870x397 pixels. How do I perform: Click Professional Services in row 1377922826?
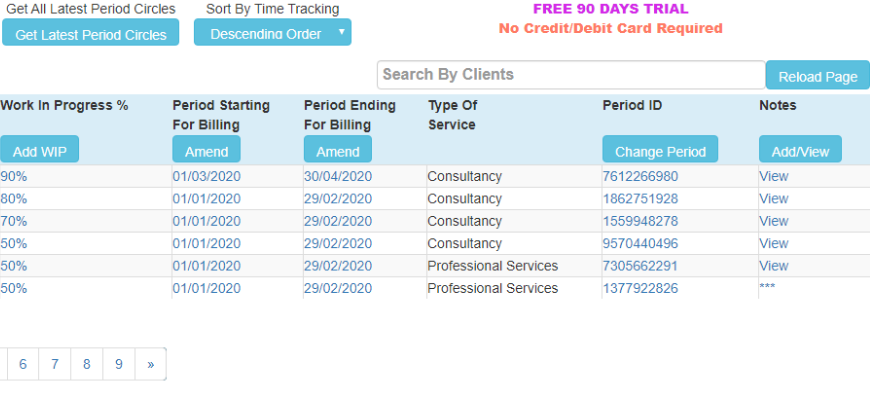[x=493, y=288]
